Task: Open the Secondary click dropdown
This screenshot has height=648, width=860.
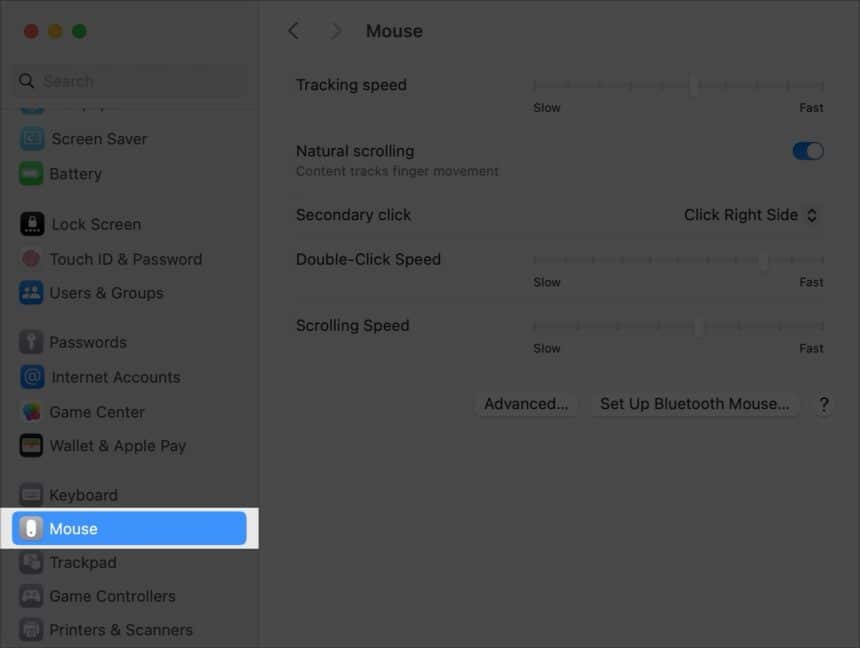Action: [x=750, y=214]
